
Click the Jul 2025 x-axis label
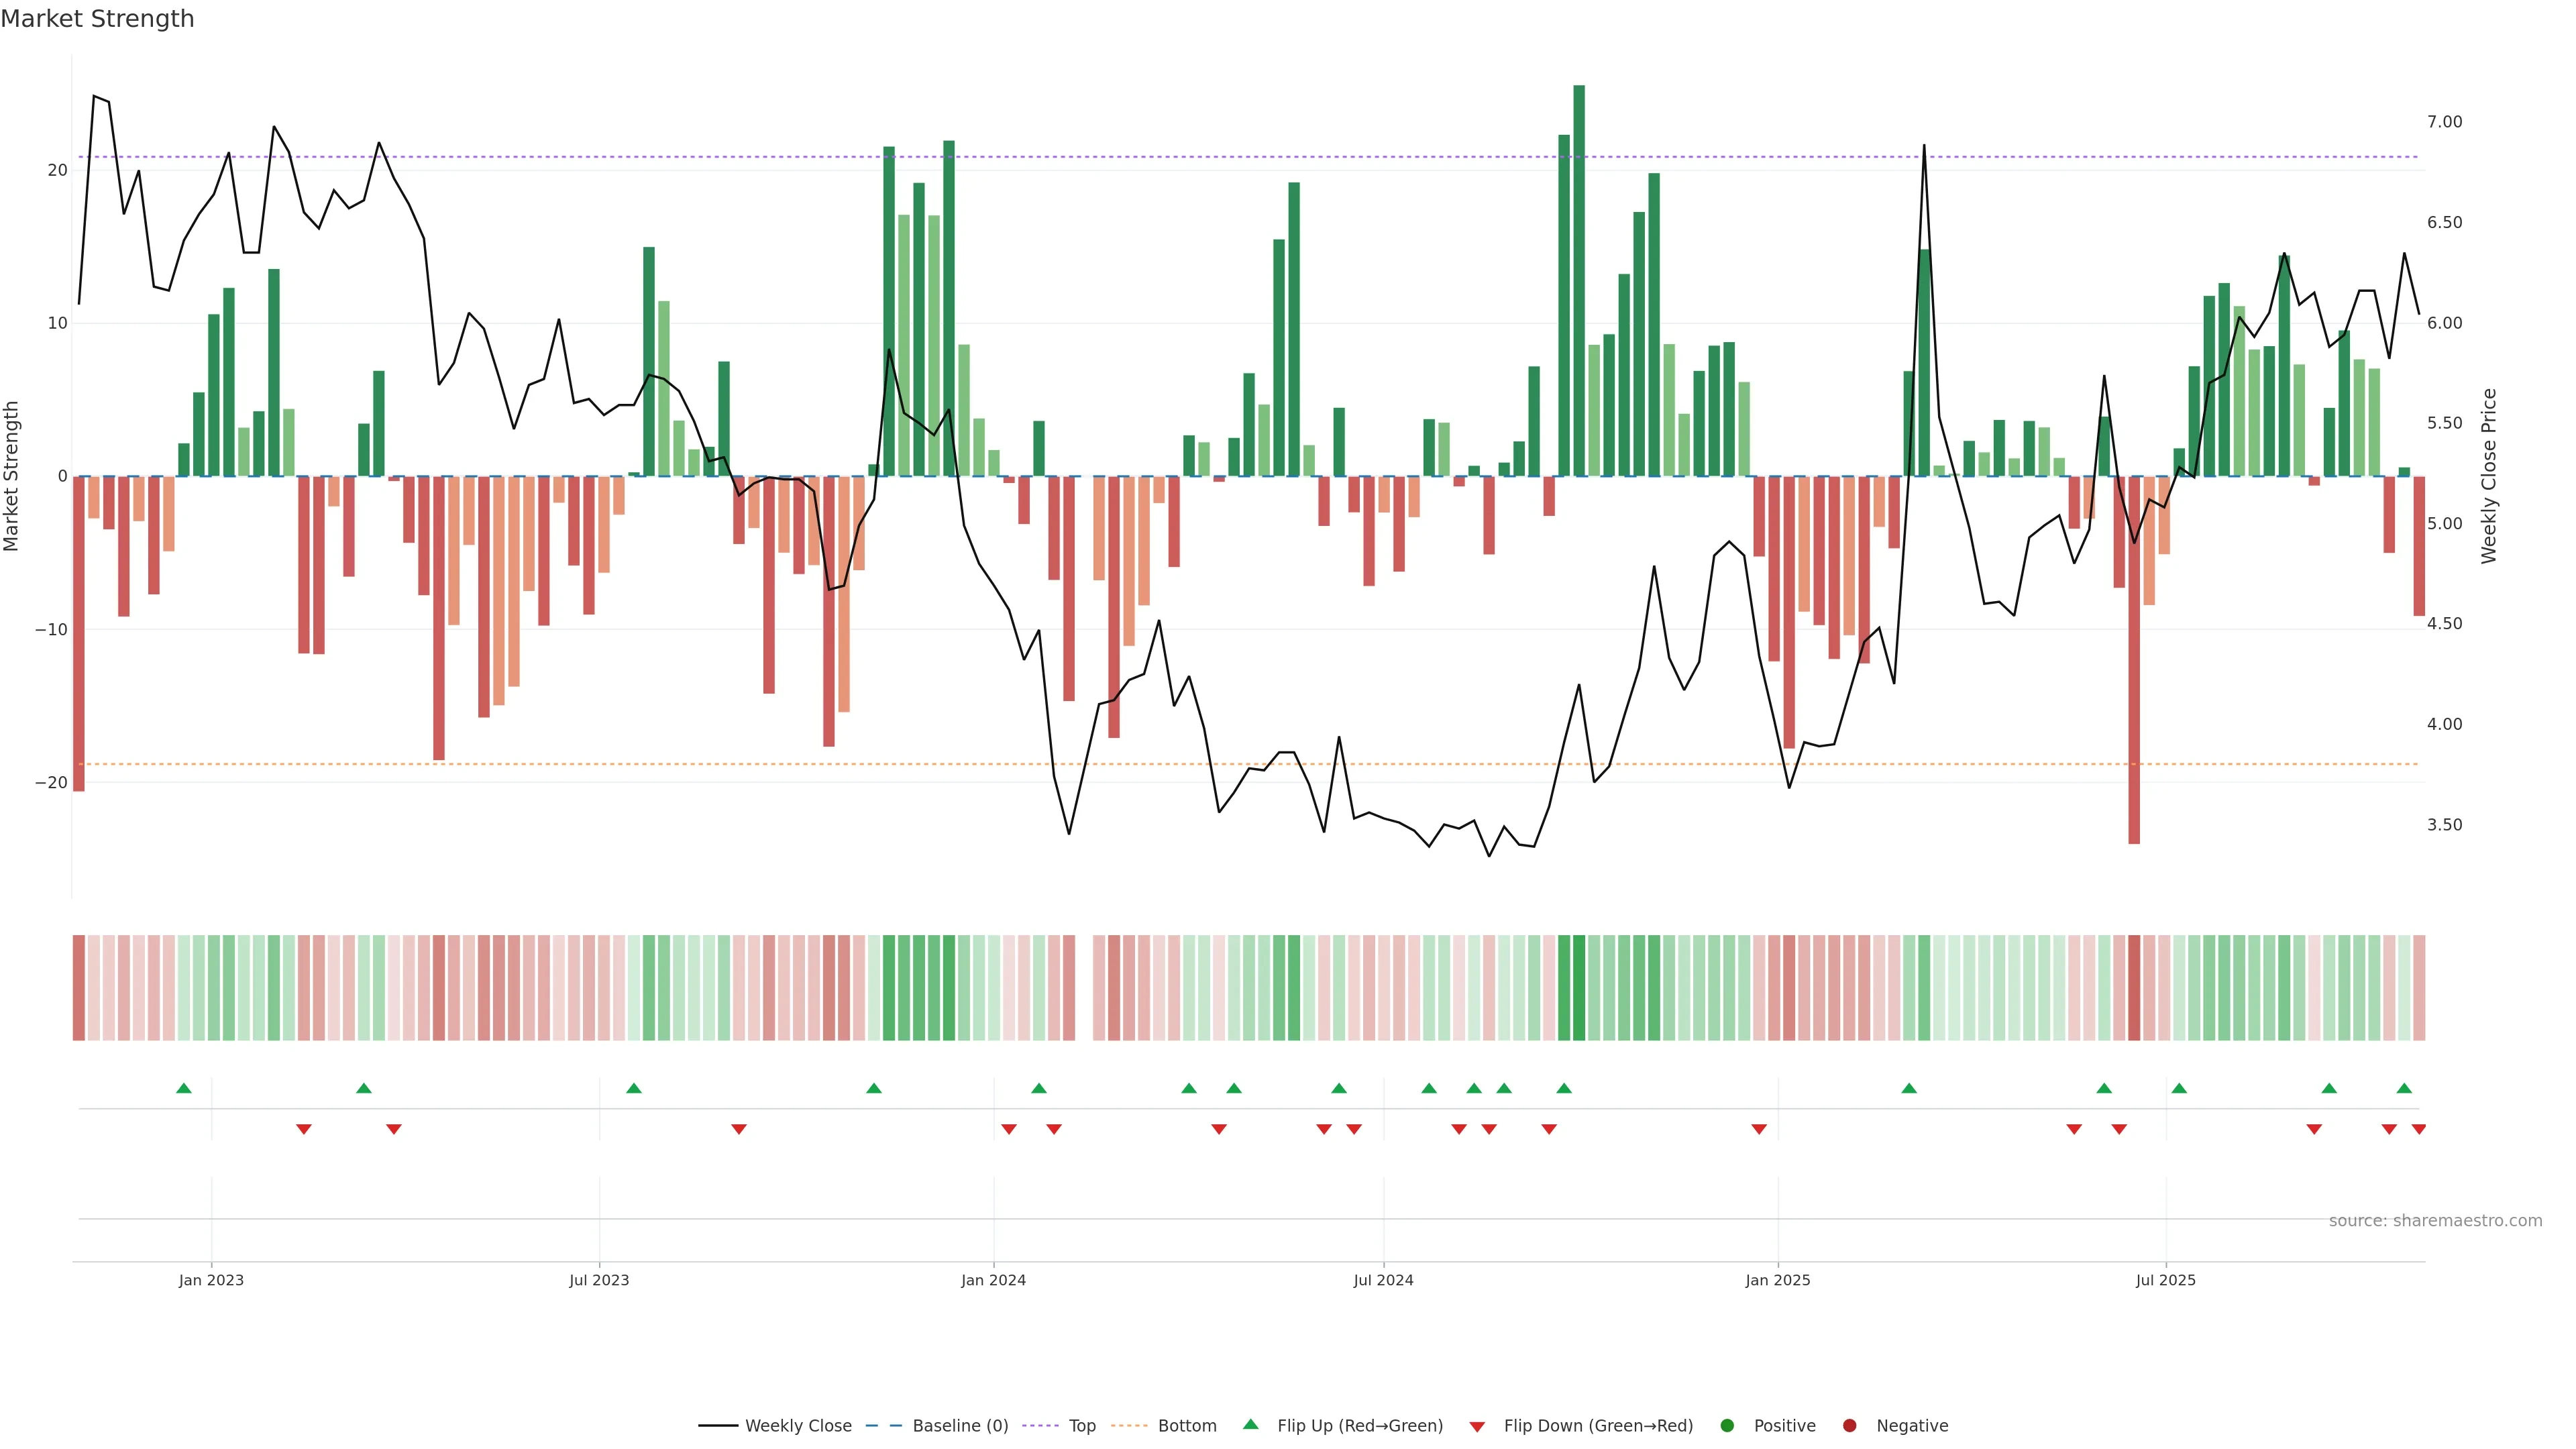point(2165,1280)
